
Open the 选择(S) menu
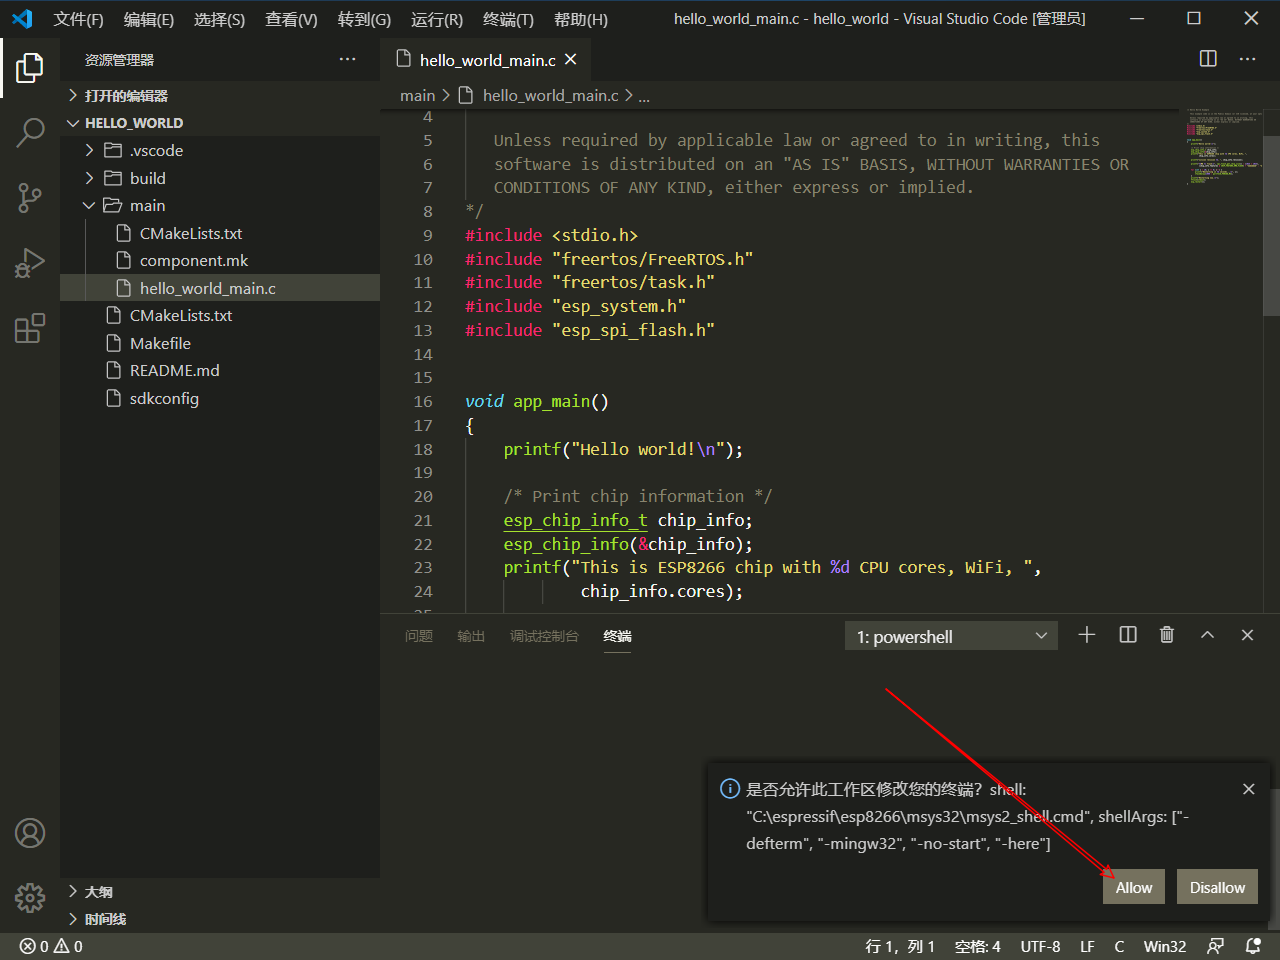click(219, 19)
